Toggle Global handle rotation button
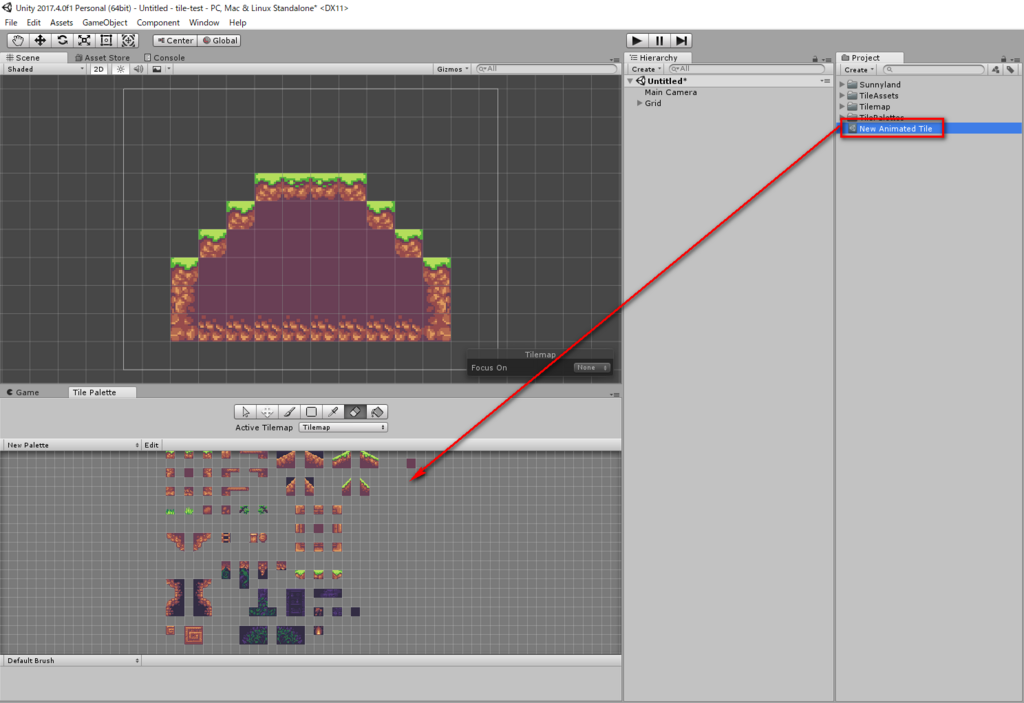The width and height of the screenshot is (1024, 703). [219, 41]
